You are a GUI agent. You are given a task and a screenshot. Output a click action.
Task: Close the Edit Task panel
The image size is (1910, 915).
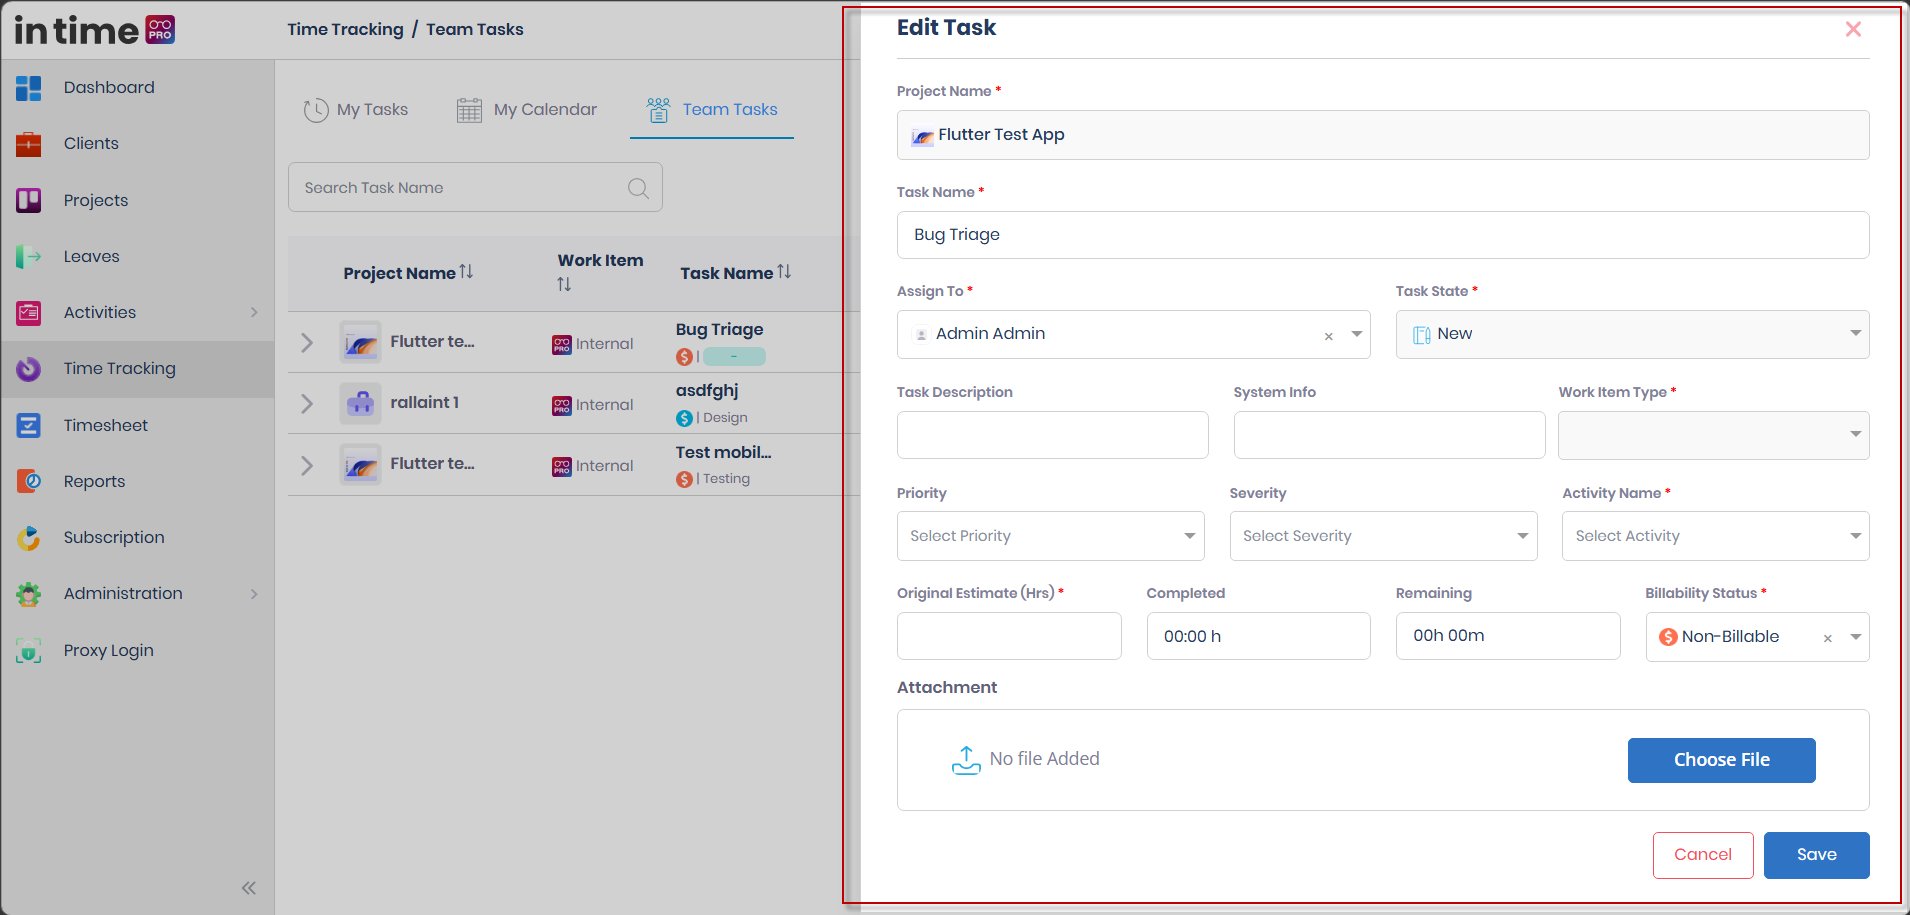[1853, 29]
